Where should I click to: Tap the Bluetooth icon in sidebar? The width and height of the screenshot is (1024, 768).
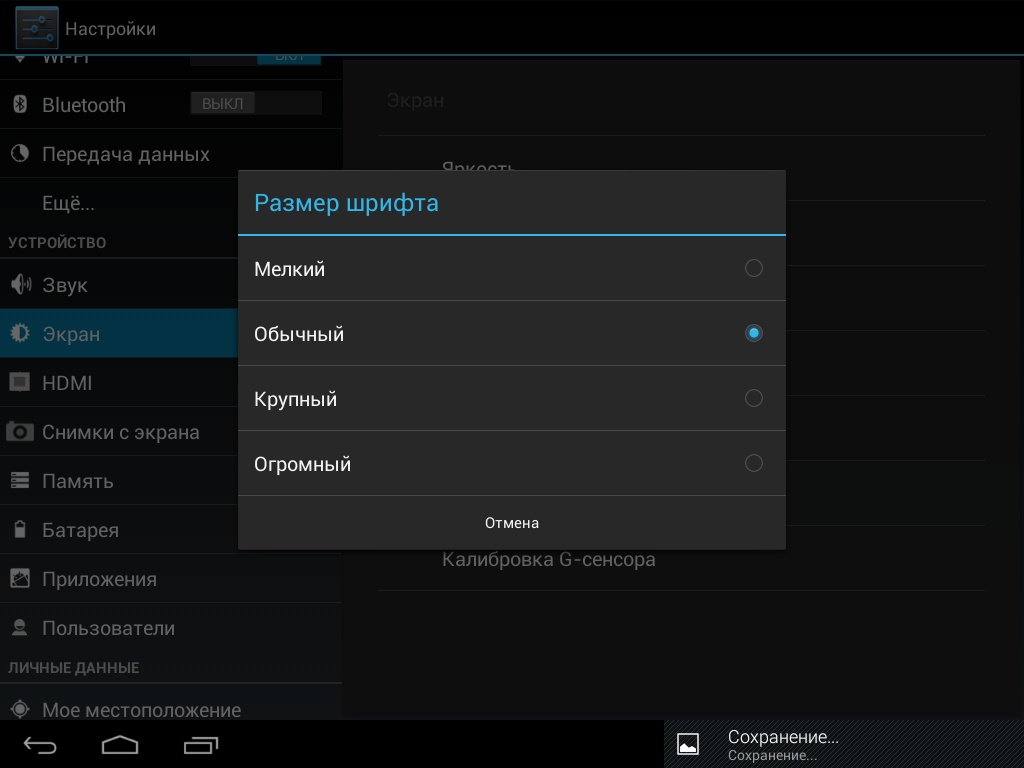(20, 105)
